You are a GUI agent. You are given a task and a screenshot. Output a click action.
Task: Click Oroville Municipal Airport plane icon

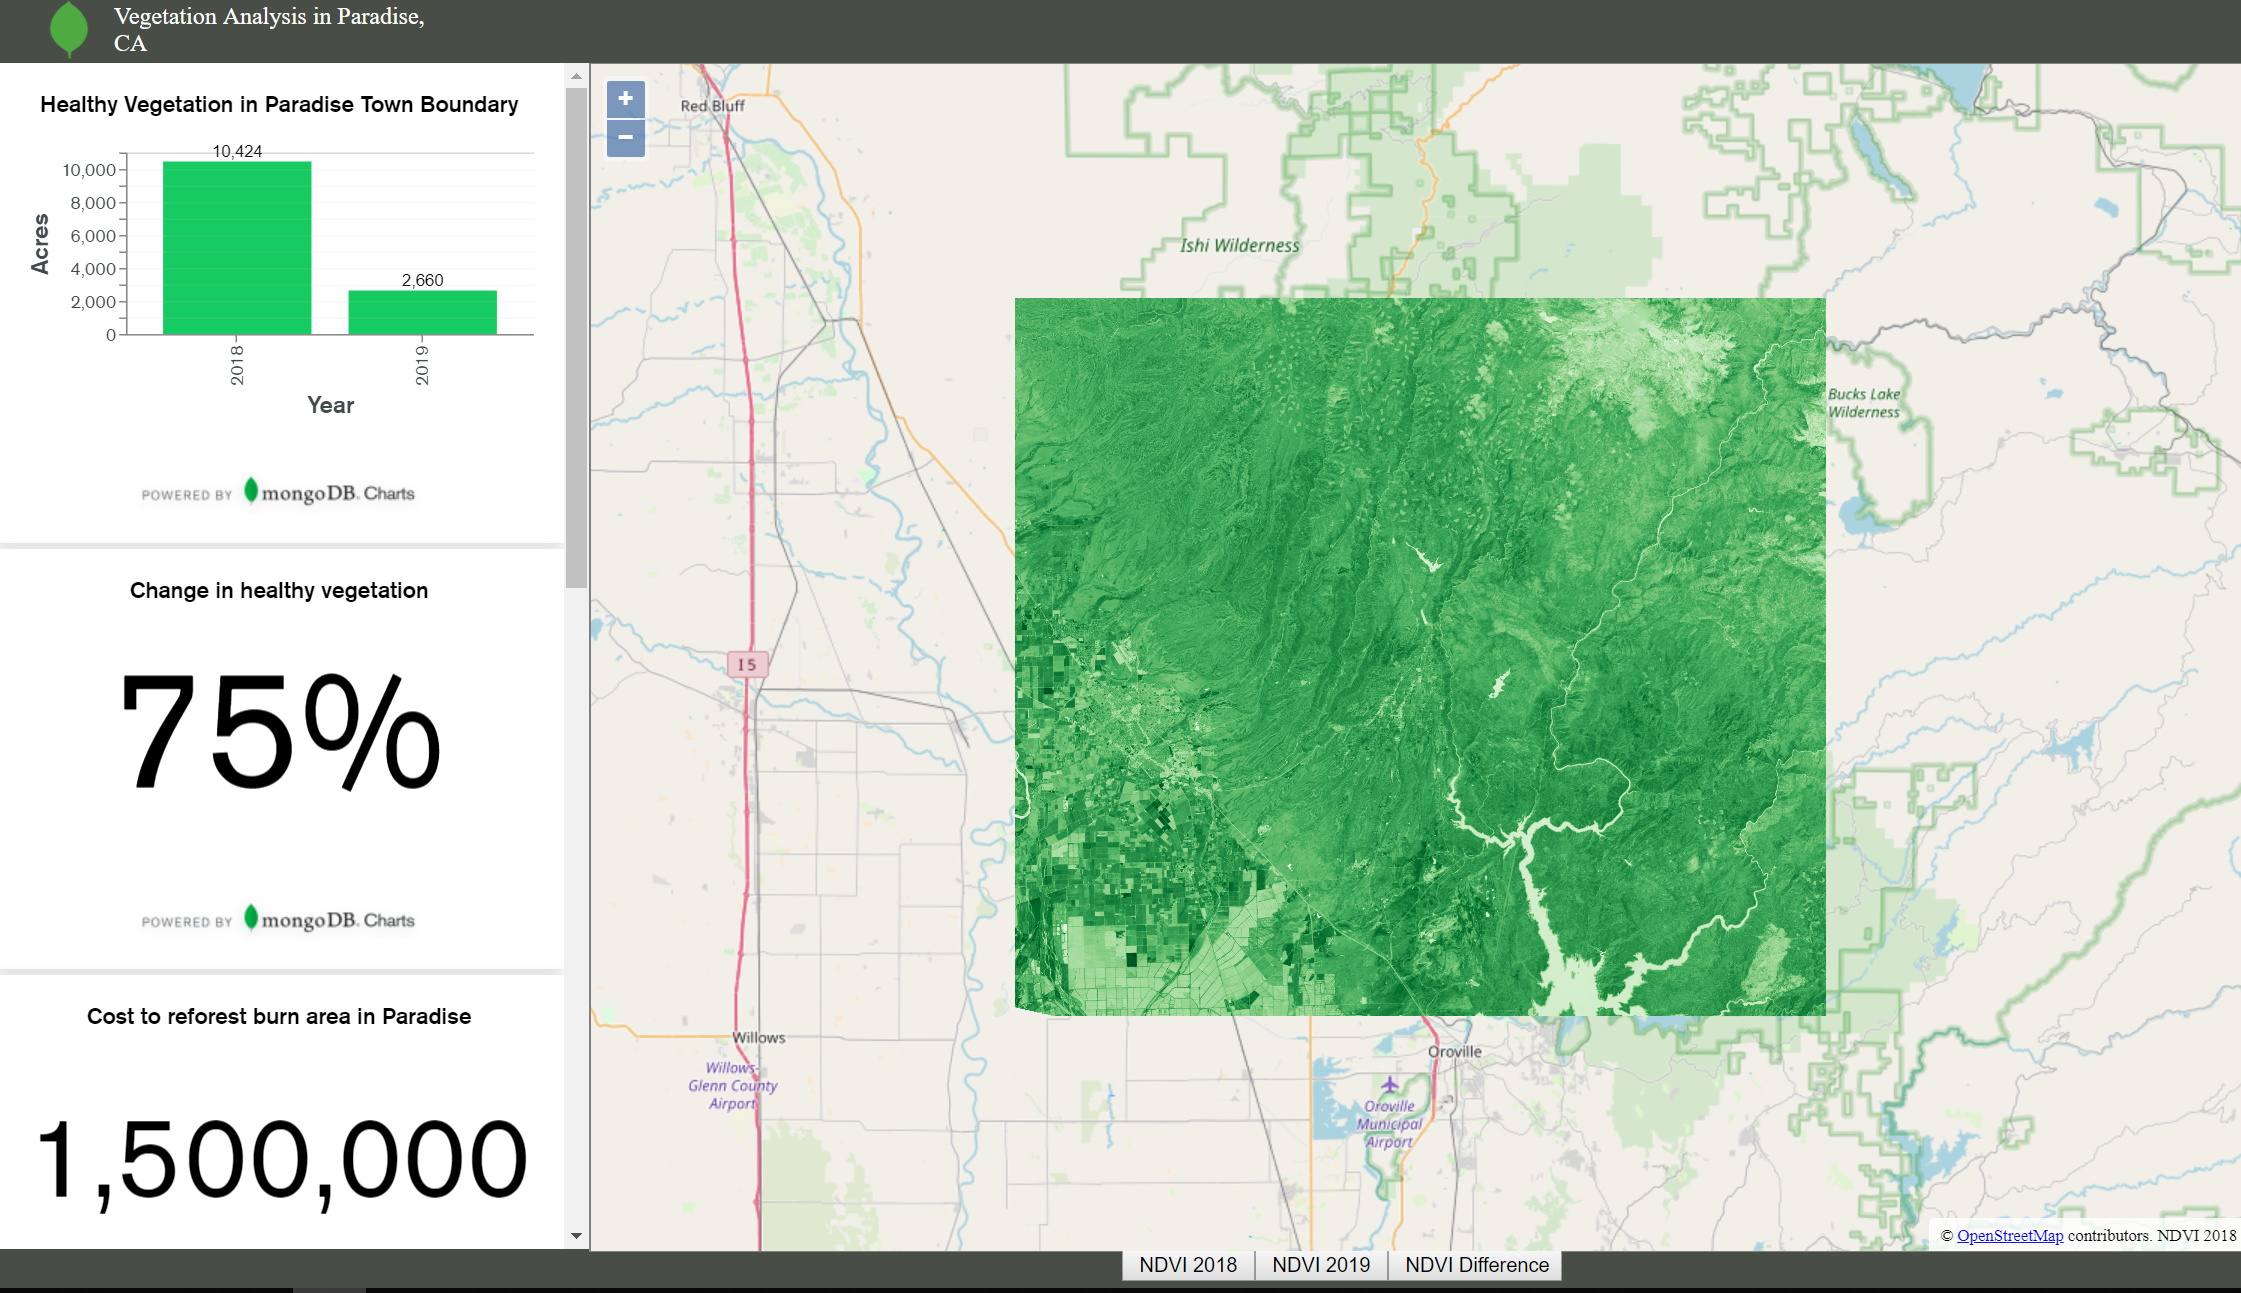1389,1085
